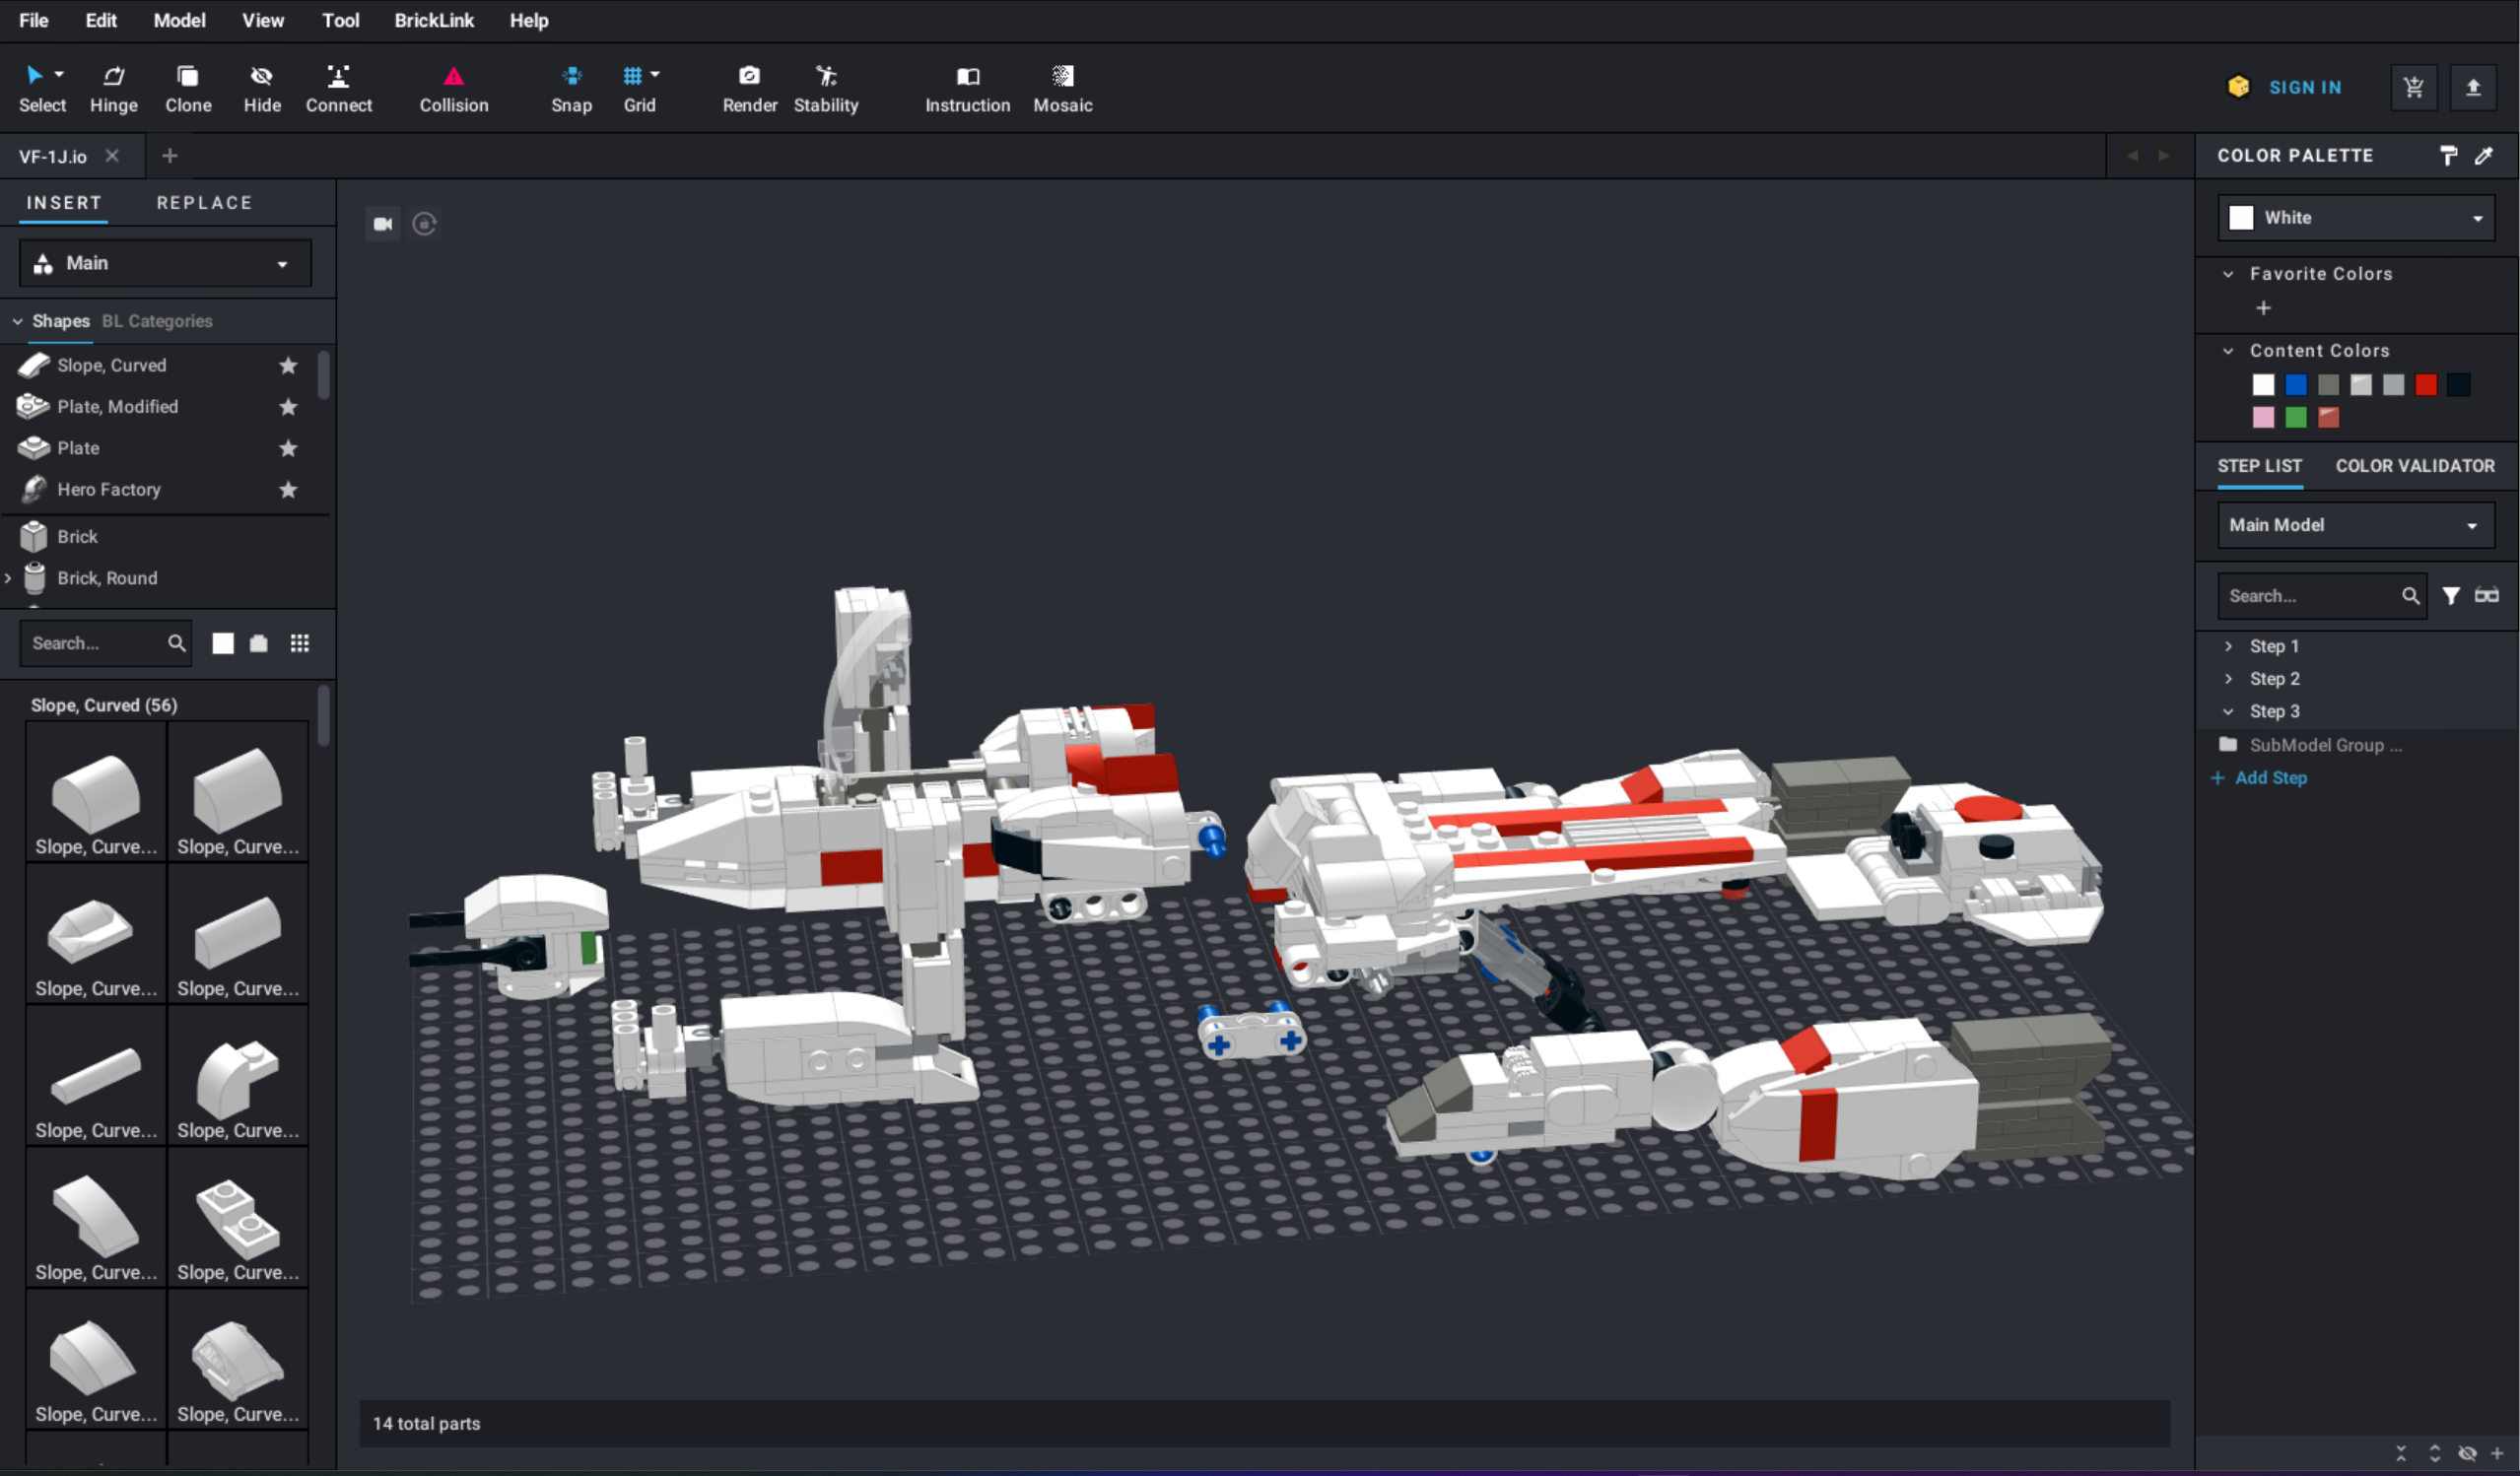Image resolution: width=2520 pixels, height=1476 pixels.
Task: Activate the Hide tool
Action: 262,88
